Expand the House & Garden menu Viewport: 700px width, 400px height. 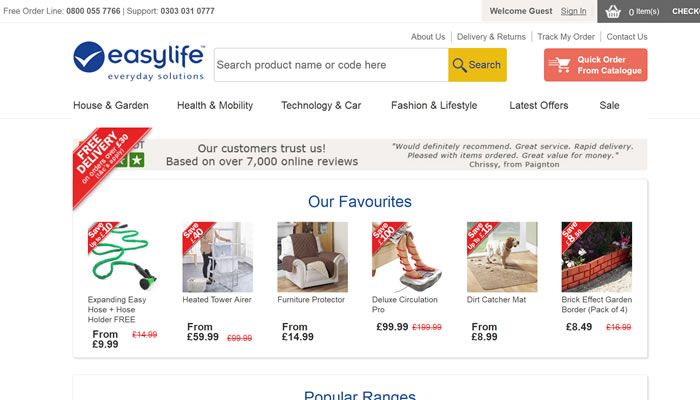(x=111, y=105)
